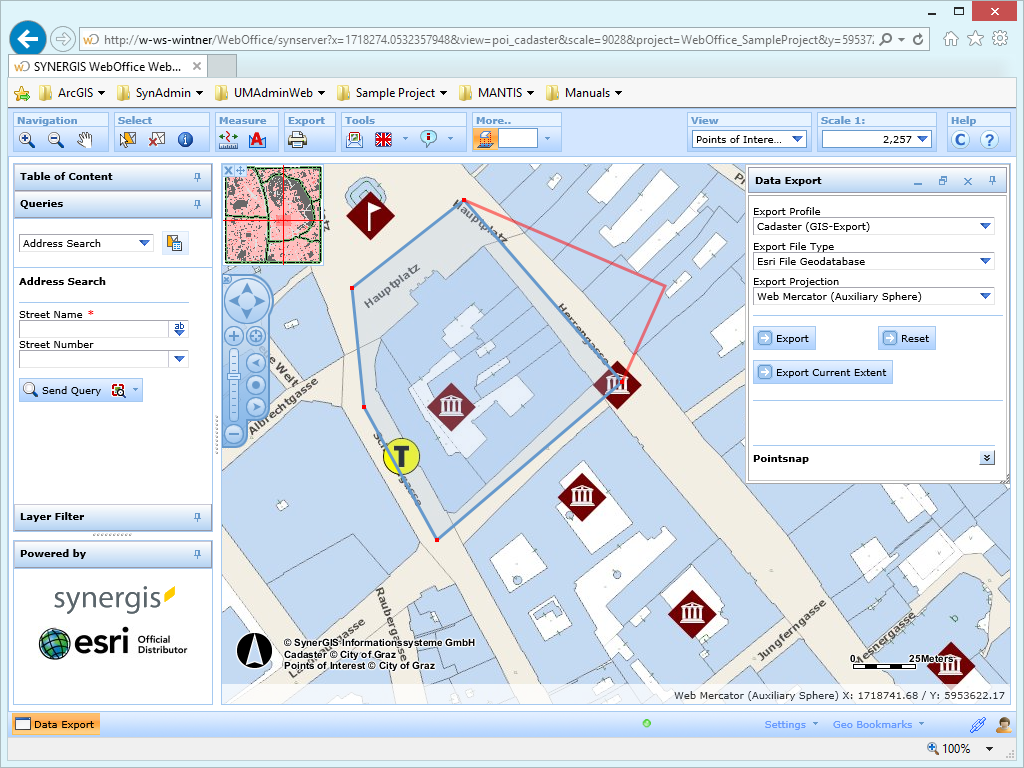Click the UK flag language icon

tap(383, 140)
